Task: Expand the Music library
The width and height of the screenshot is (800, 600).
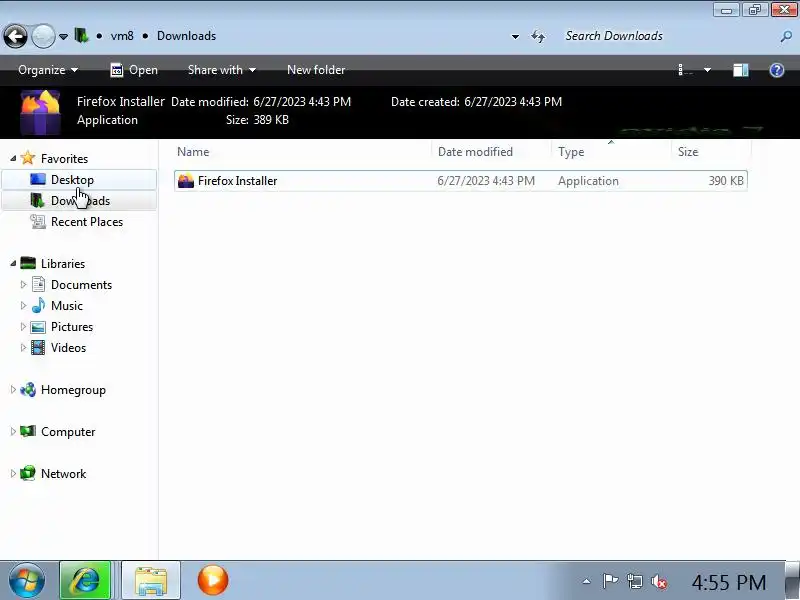Action: (x=23, y=306)
